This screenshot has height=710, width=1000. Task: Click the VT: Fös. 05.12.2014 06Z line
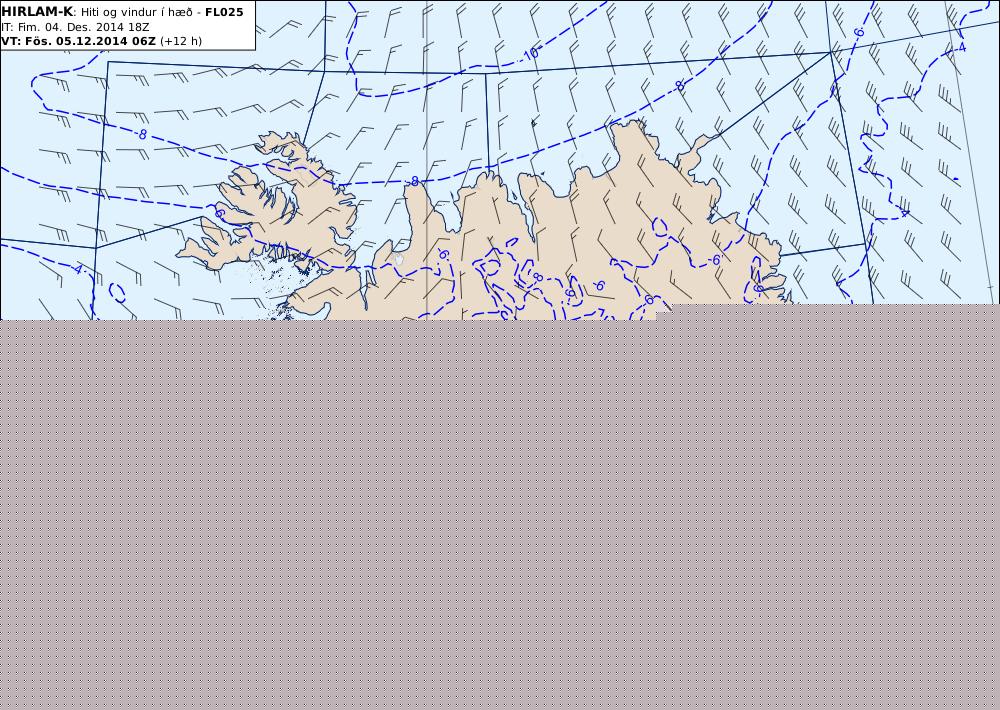tap(78, 41)
